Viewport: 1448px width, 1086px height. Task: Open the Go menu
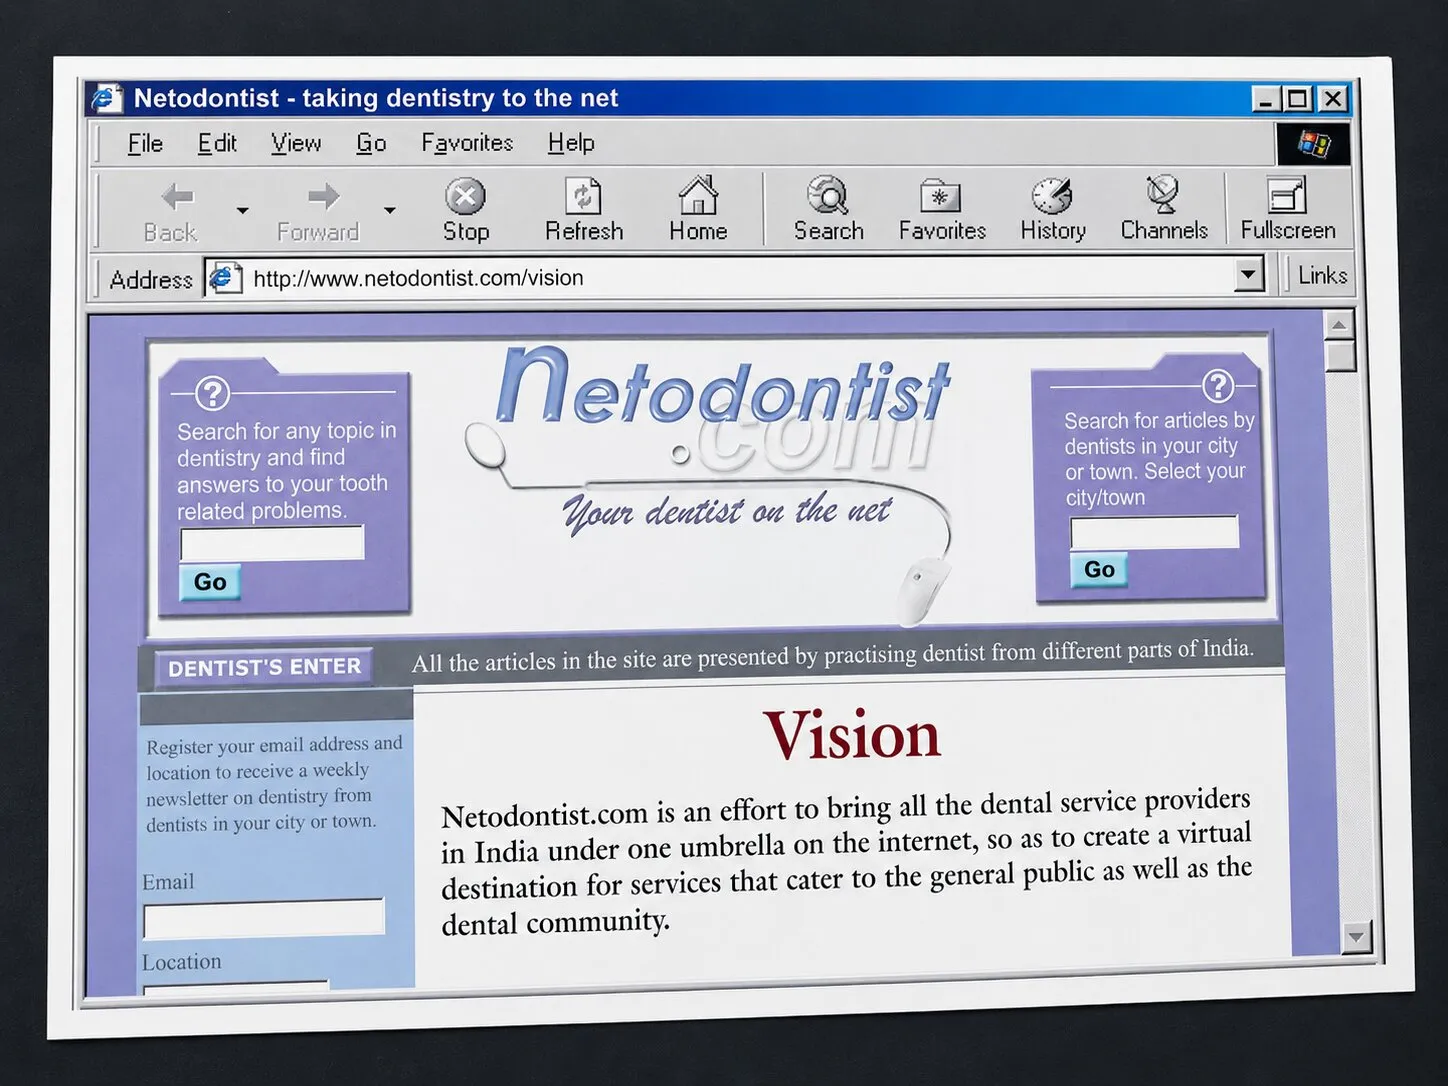pos(371,144)
